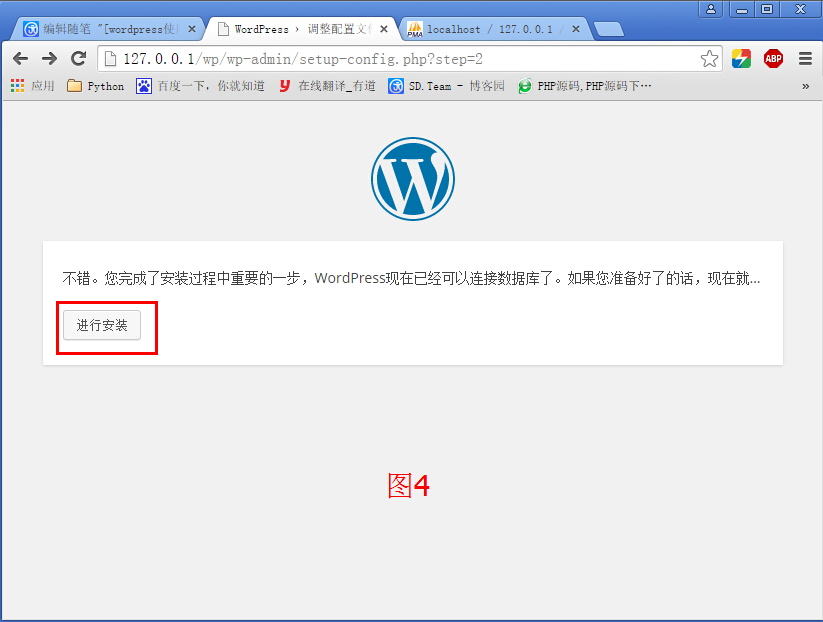Screen dimensions: 823x622
Task: Open the SD.Team cnblogs bookmark
Action: (446, 86)
